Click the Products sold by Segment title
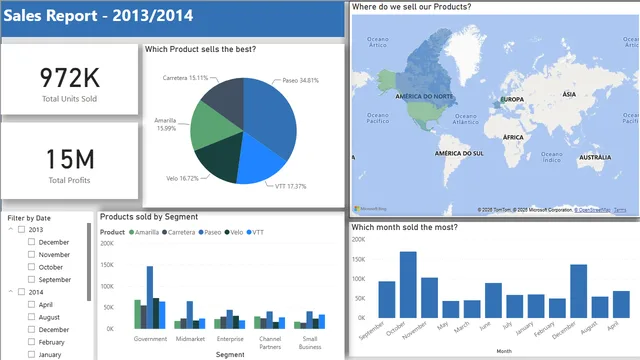The height and width of the screenshot is (360, 640). (149, 217)
